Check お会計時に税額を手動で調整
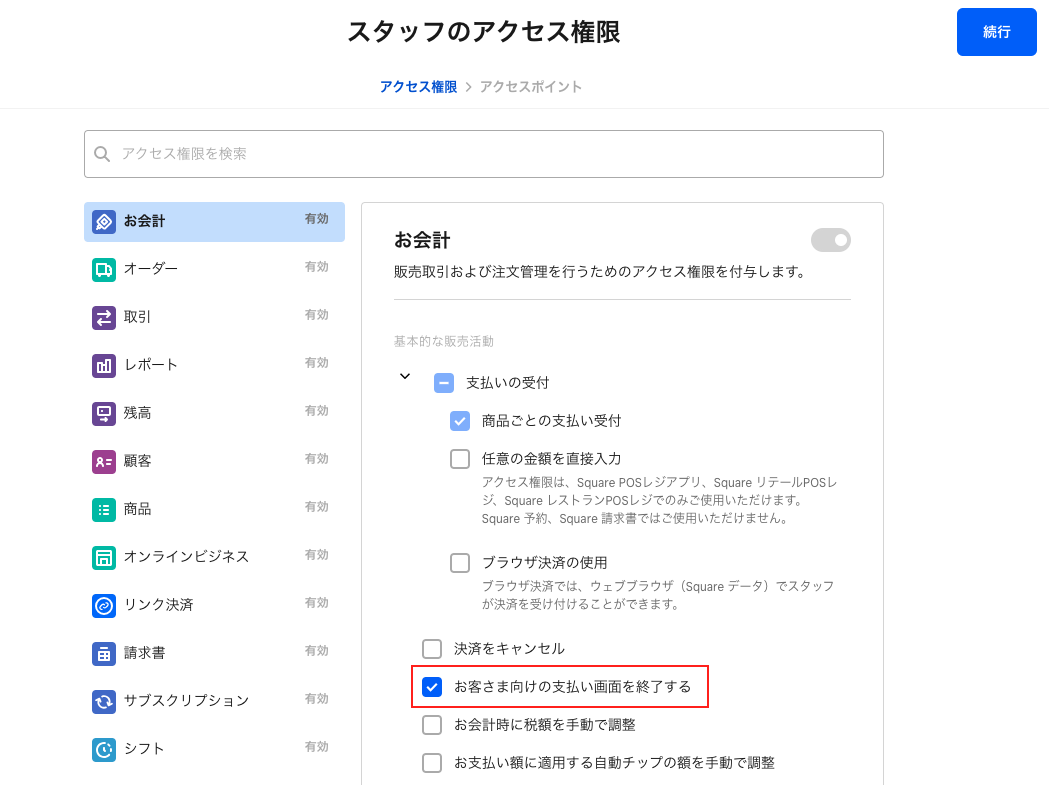The image size is (1049, 785). [x=432, y=725]
